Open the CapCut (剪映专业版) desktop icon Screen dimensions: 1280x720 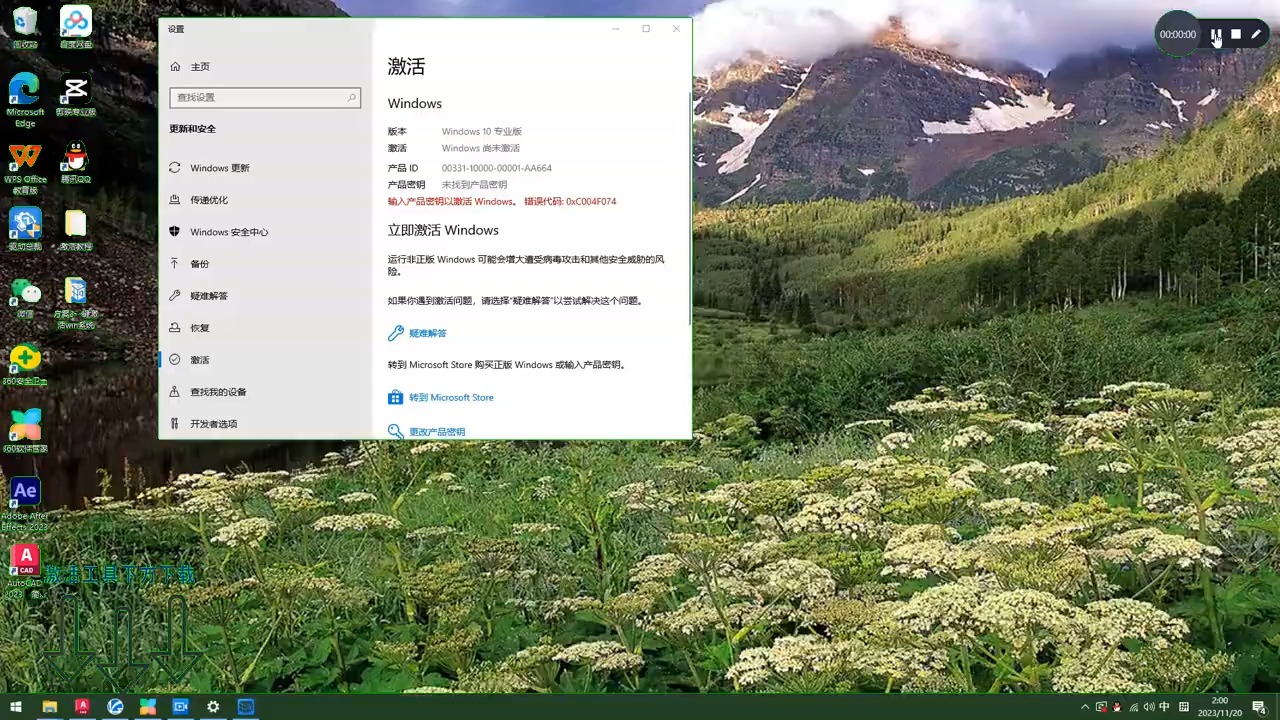(x=75, y=96)
